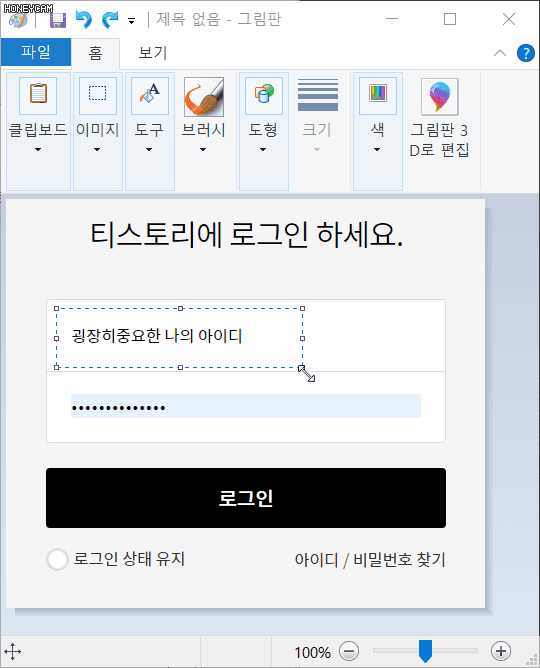Collapse the ribbon with chevron
The image size is (540, 668).
tap(500, 53)
